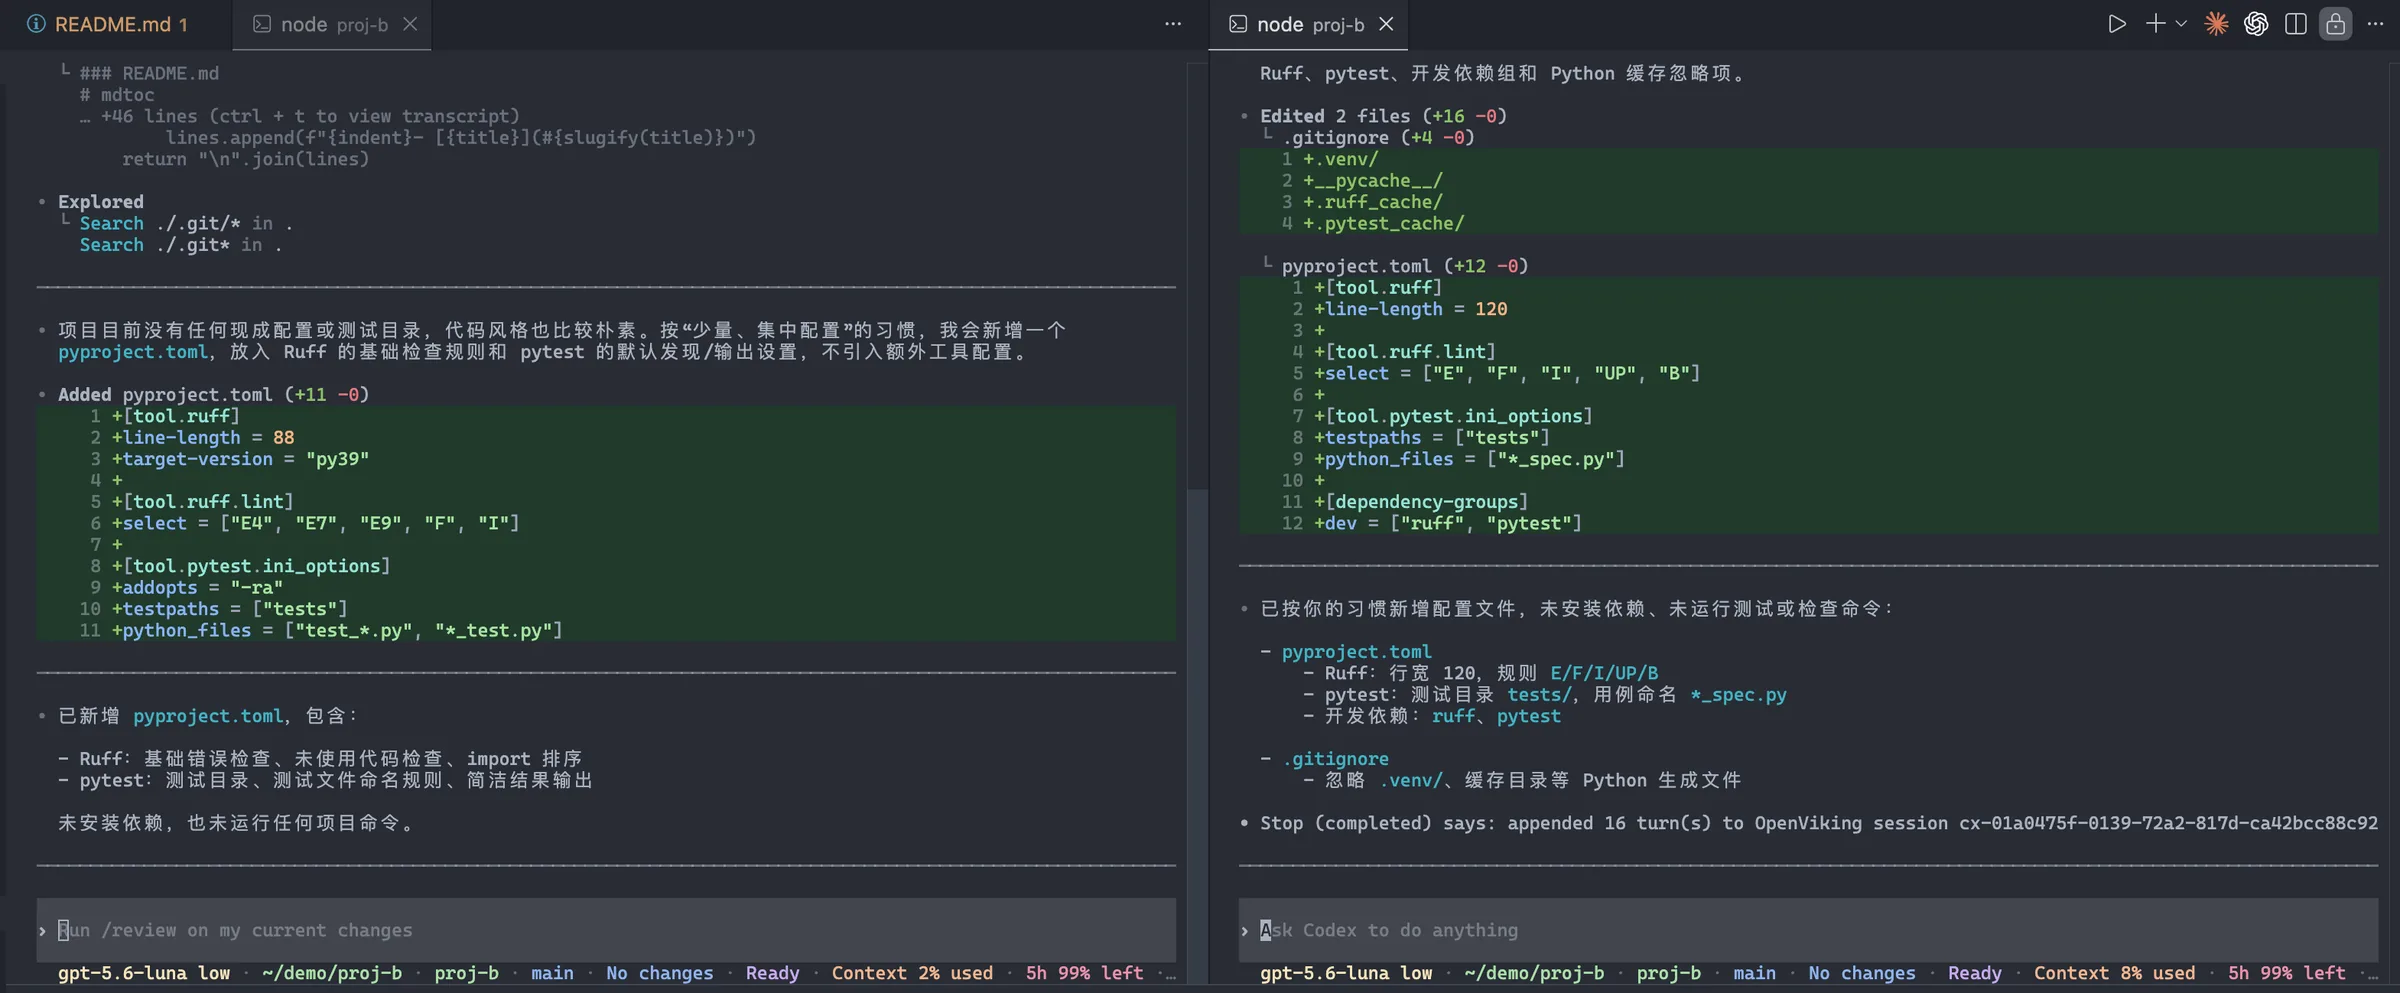Click '~/demo/proj-b' path in left status line
This screenshot has width=2400, height=993.
332,973
